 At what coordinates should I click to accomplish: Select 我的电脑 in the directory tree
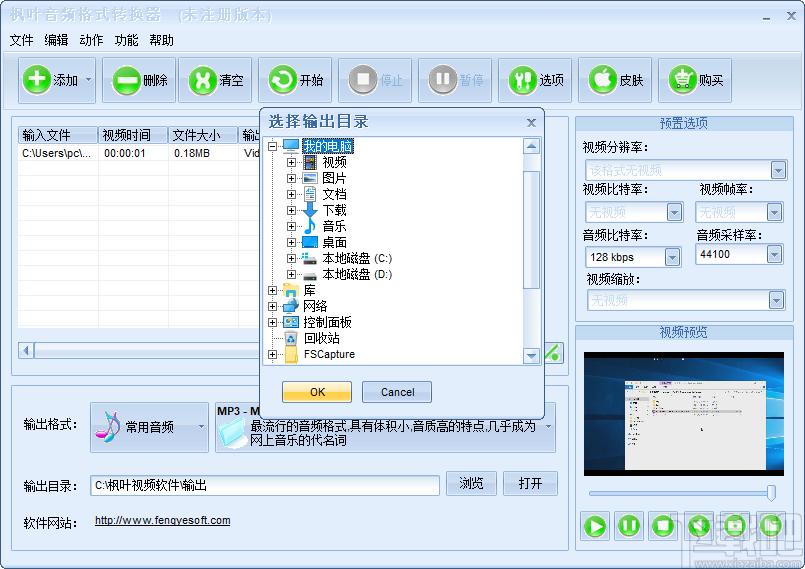(x=328, y=146)
